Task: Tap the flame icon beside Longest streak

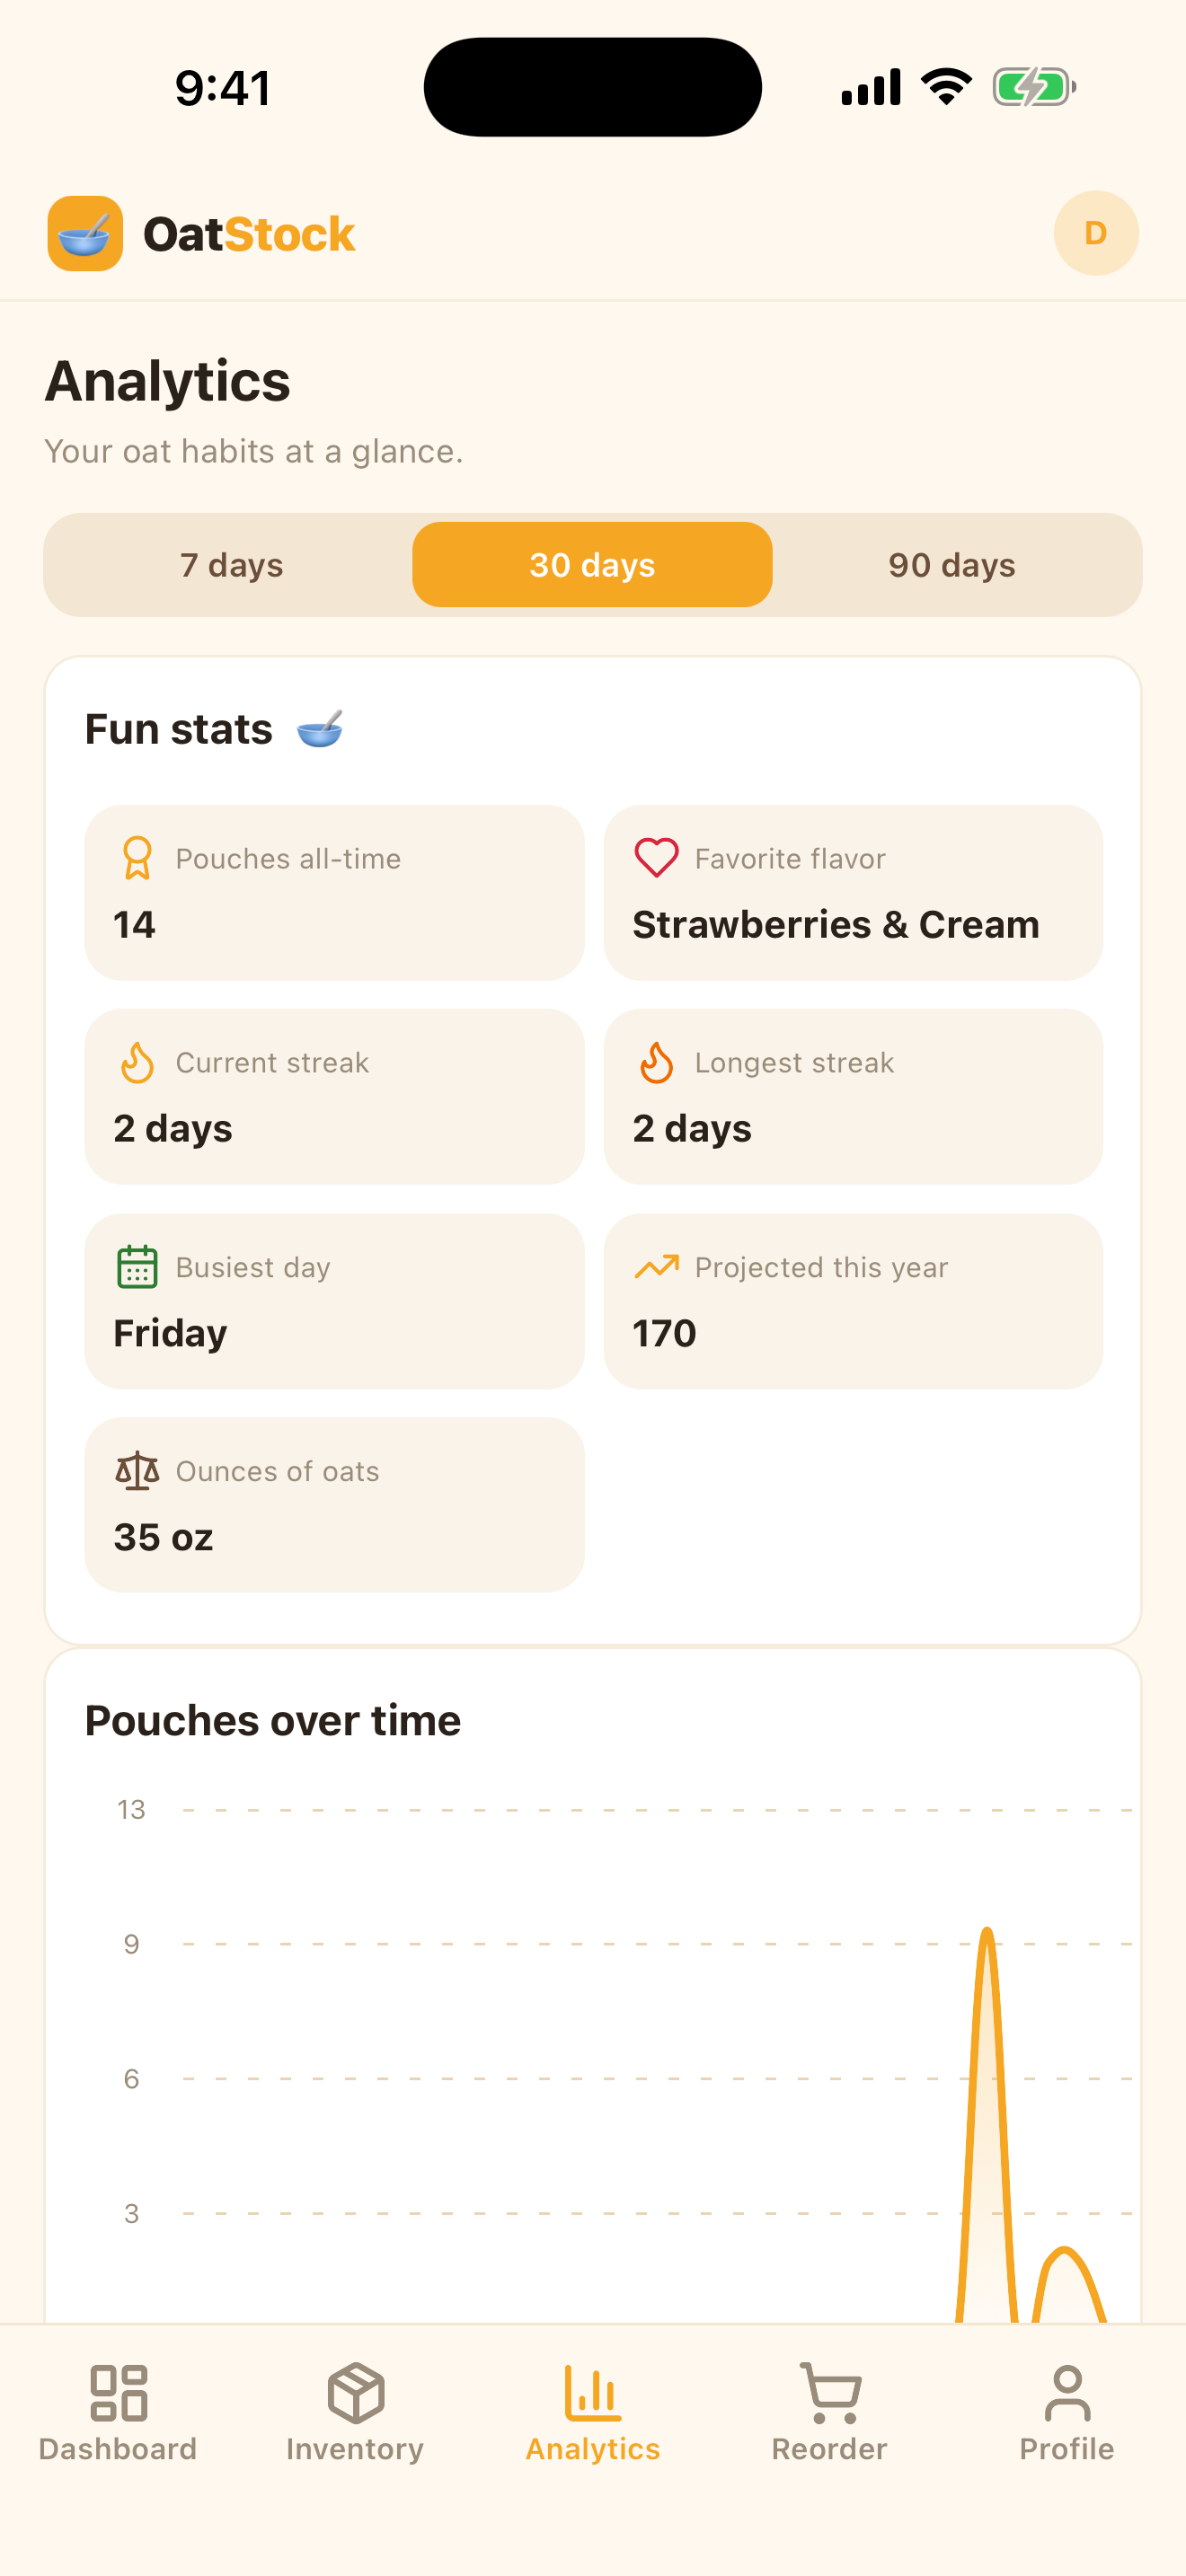Action: (656, 1062)
